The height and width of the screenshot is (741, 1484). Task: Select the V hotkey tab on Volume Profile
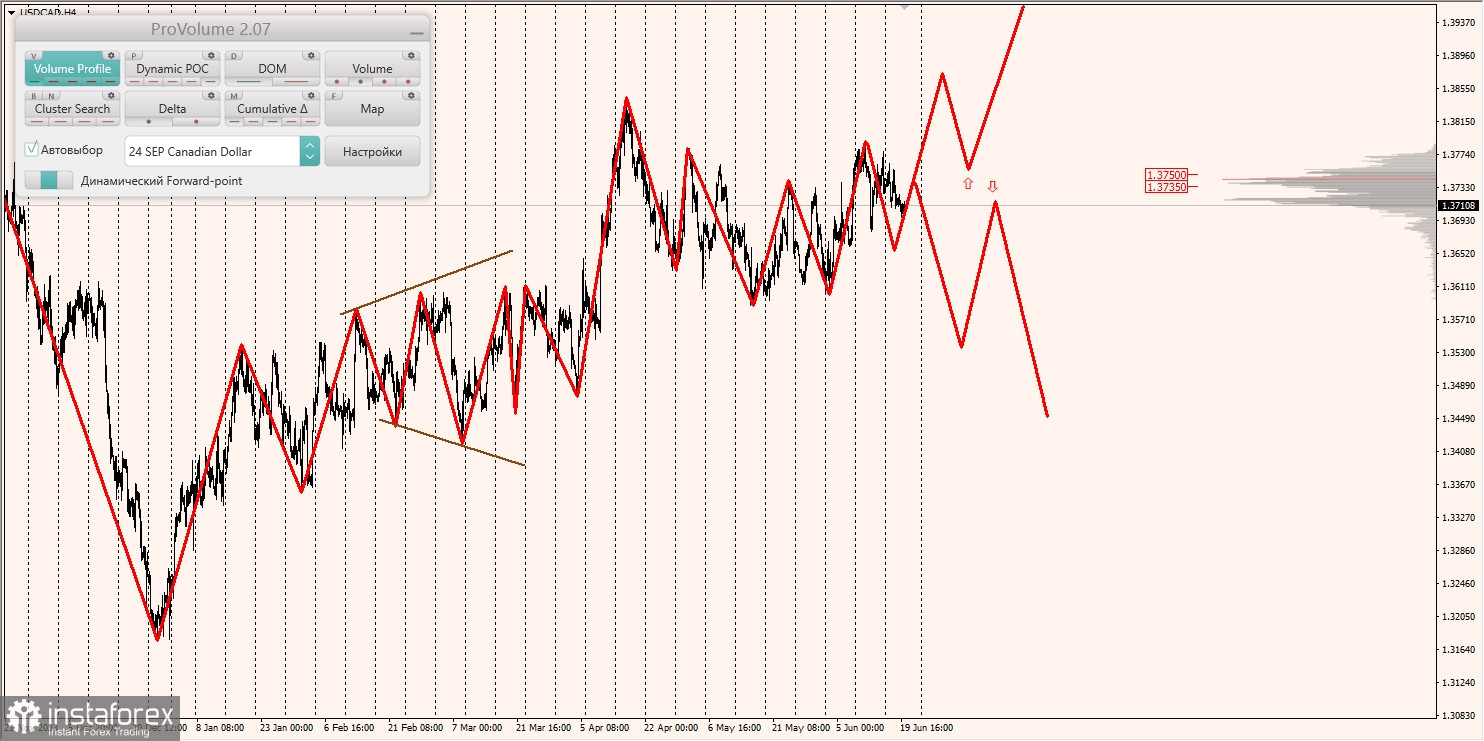click(x=33, y=56)
